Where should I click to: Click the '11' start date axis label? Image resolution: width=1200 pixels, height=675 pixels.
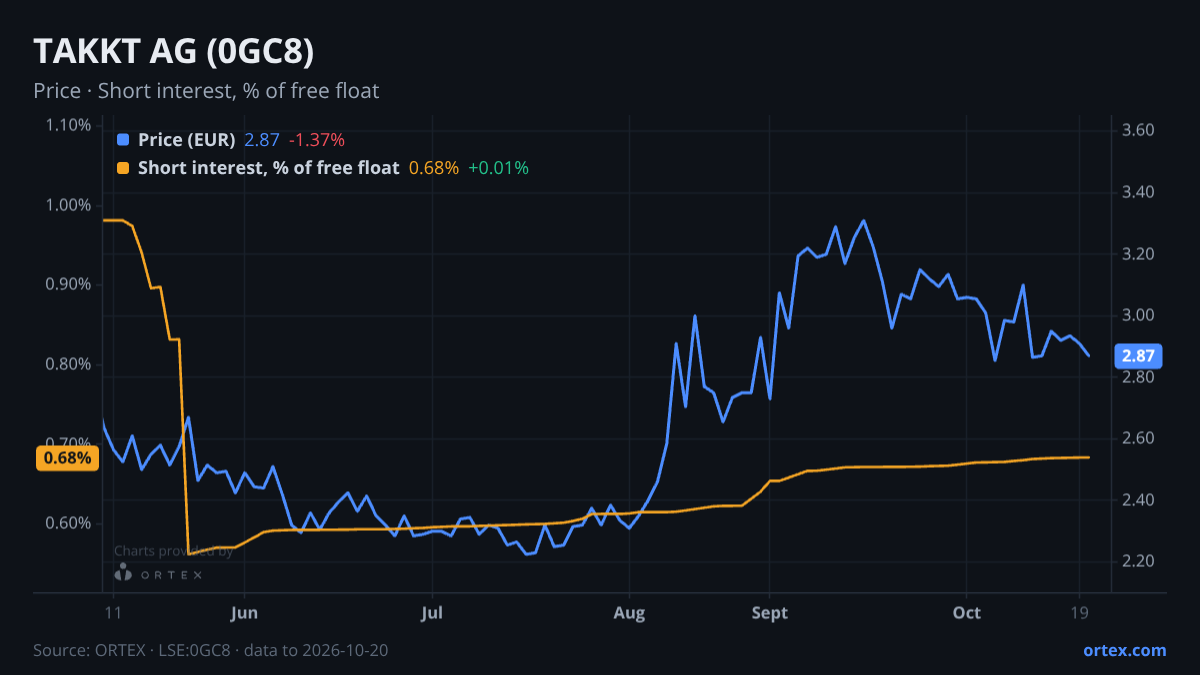click(x=111, y=612)
